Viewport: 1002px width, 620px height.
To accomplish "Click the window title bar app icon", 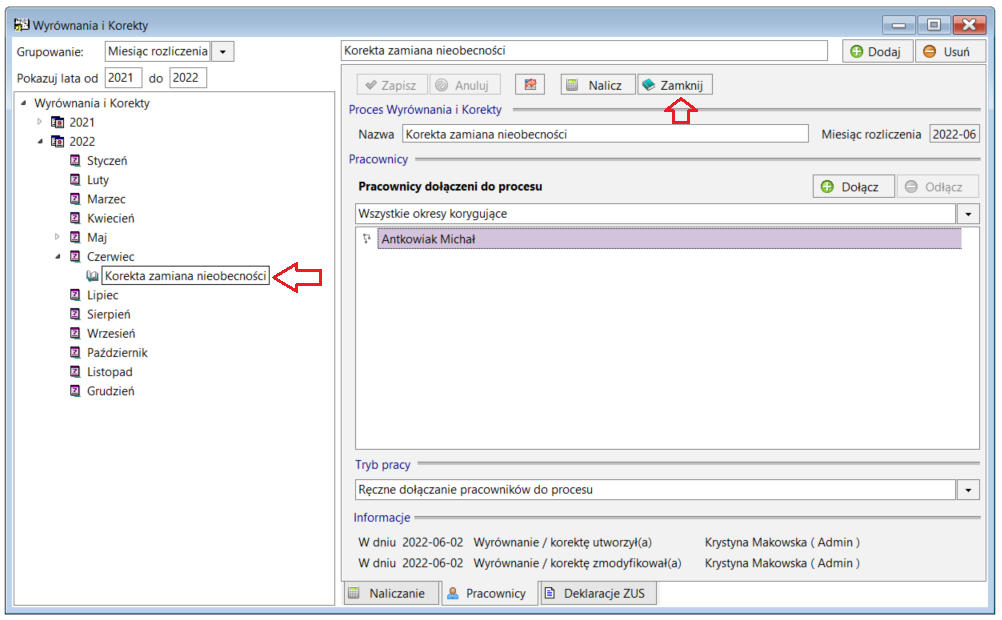I will click(x=21, y=25).
